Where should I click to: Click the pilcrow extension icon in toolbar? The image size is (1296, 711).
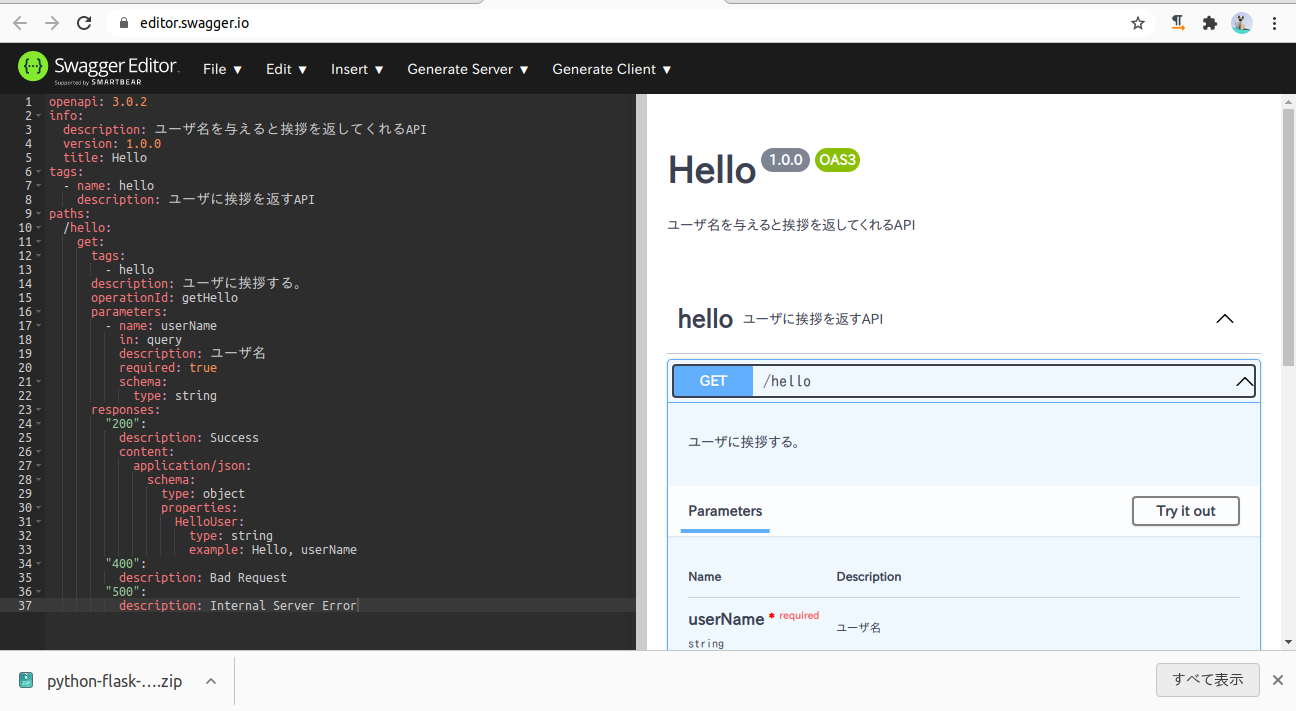(x=1177, y=22)
